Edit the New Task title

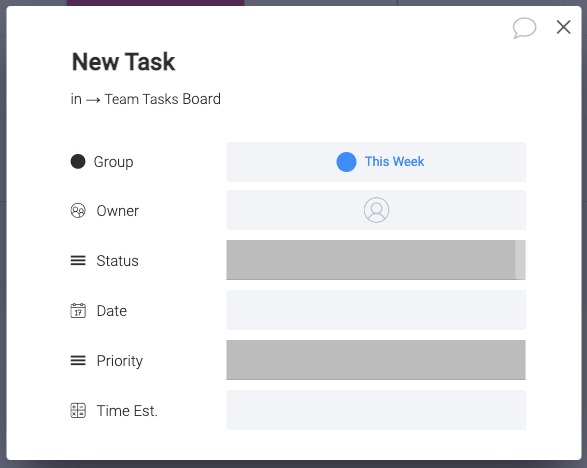point(124,62)
